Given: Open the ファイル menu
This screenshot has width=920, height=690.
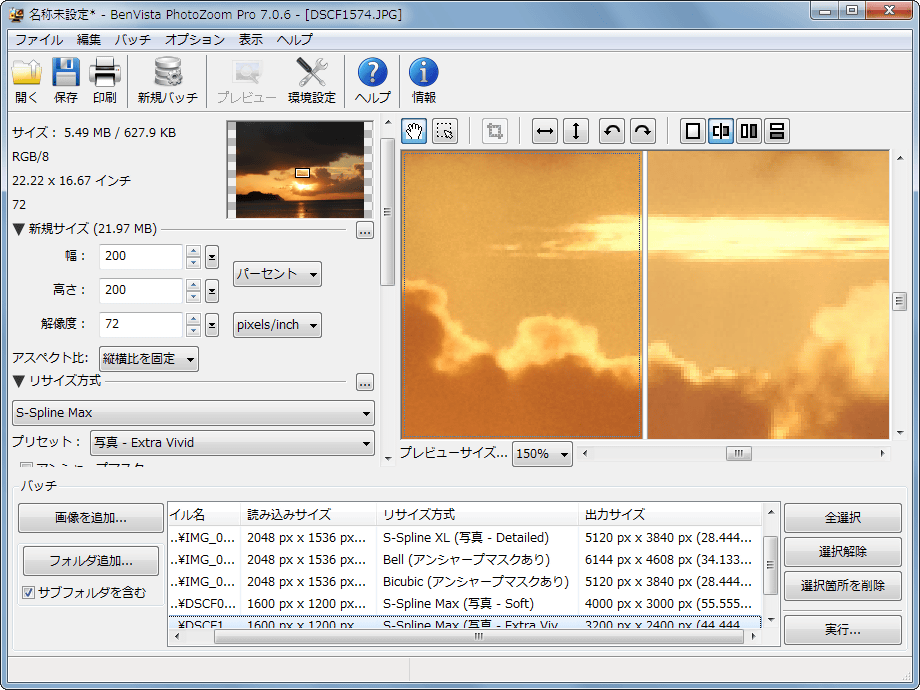Looking at the screenshot, I should [39, 39].
